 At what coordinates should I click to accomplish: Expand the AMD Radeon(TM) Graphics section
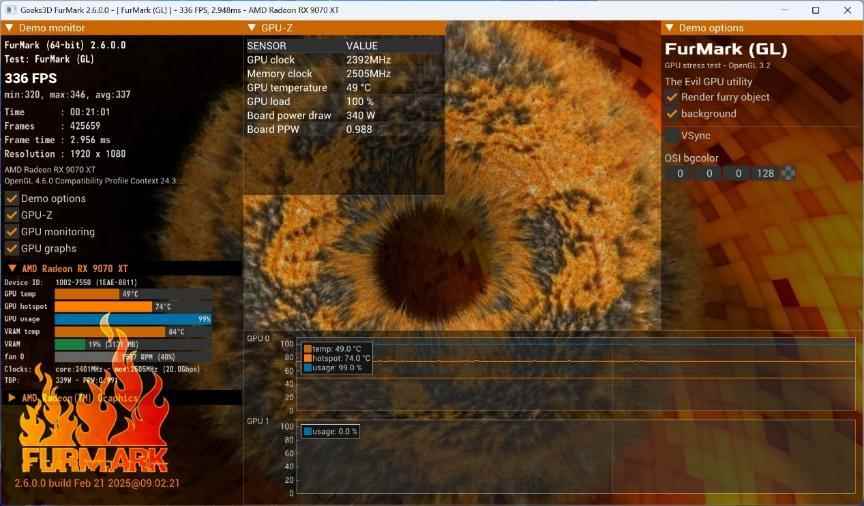point(12,397)
